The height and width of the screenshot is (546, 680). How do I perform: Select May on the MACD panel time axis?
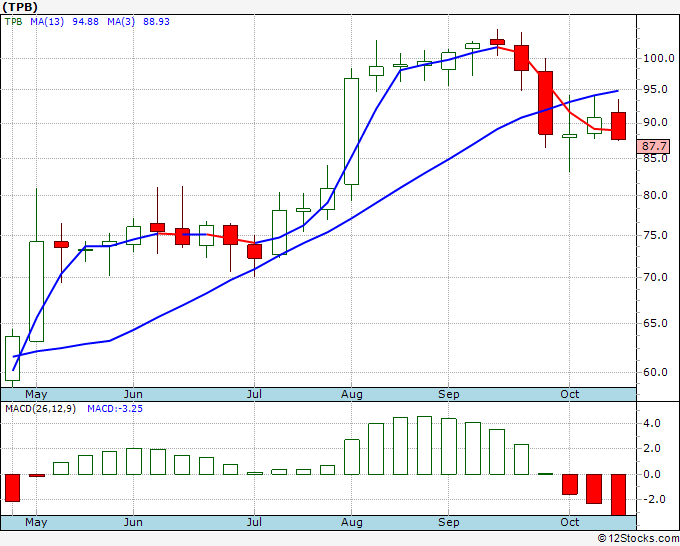click(x=36, y=522)
